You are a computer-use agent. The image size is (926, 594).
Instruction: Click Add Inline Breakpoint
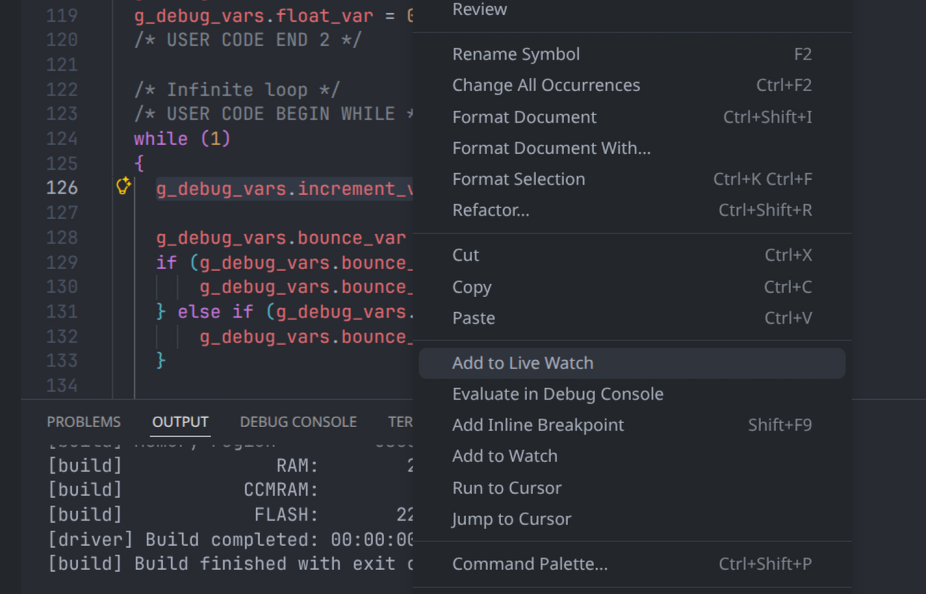pos(632,425)
